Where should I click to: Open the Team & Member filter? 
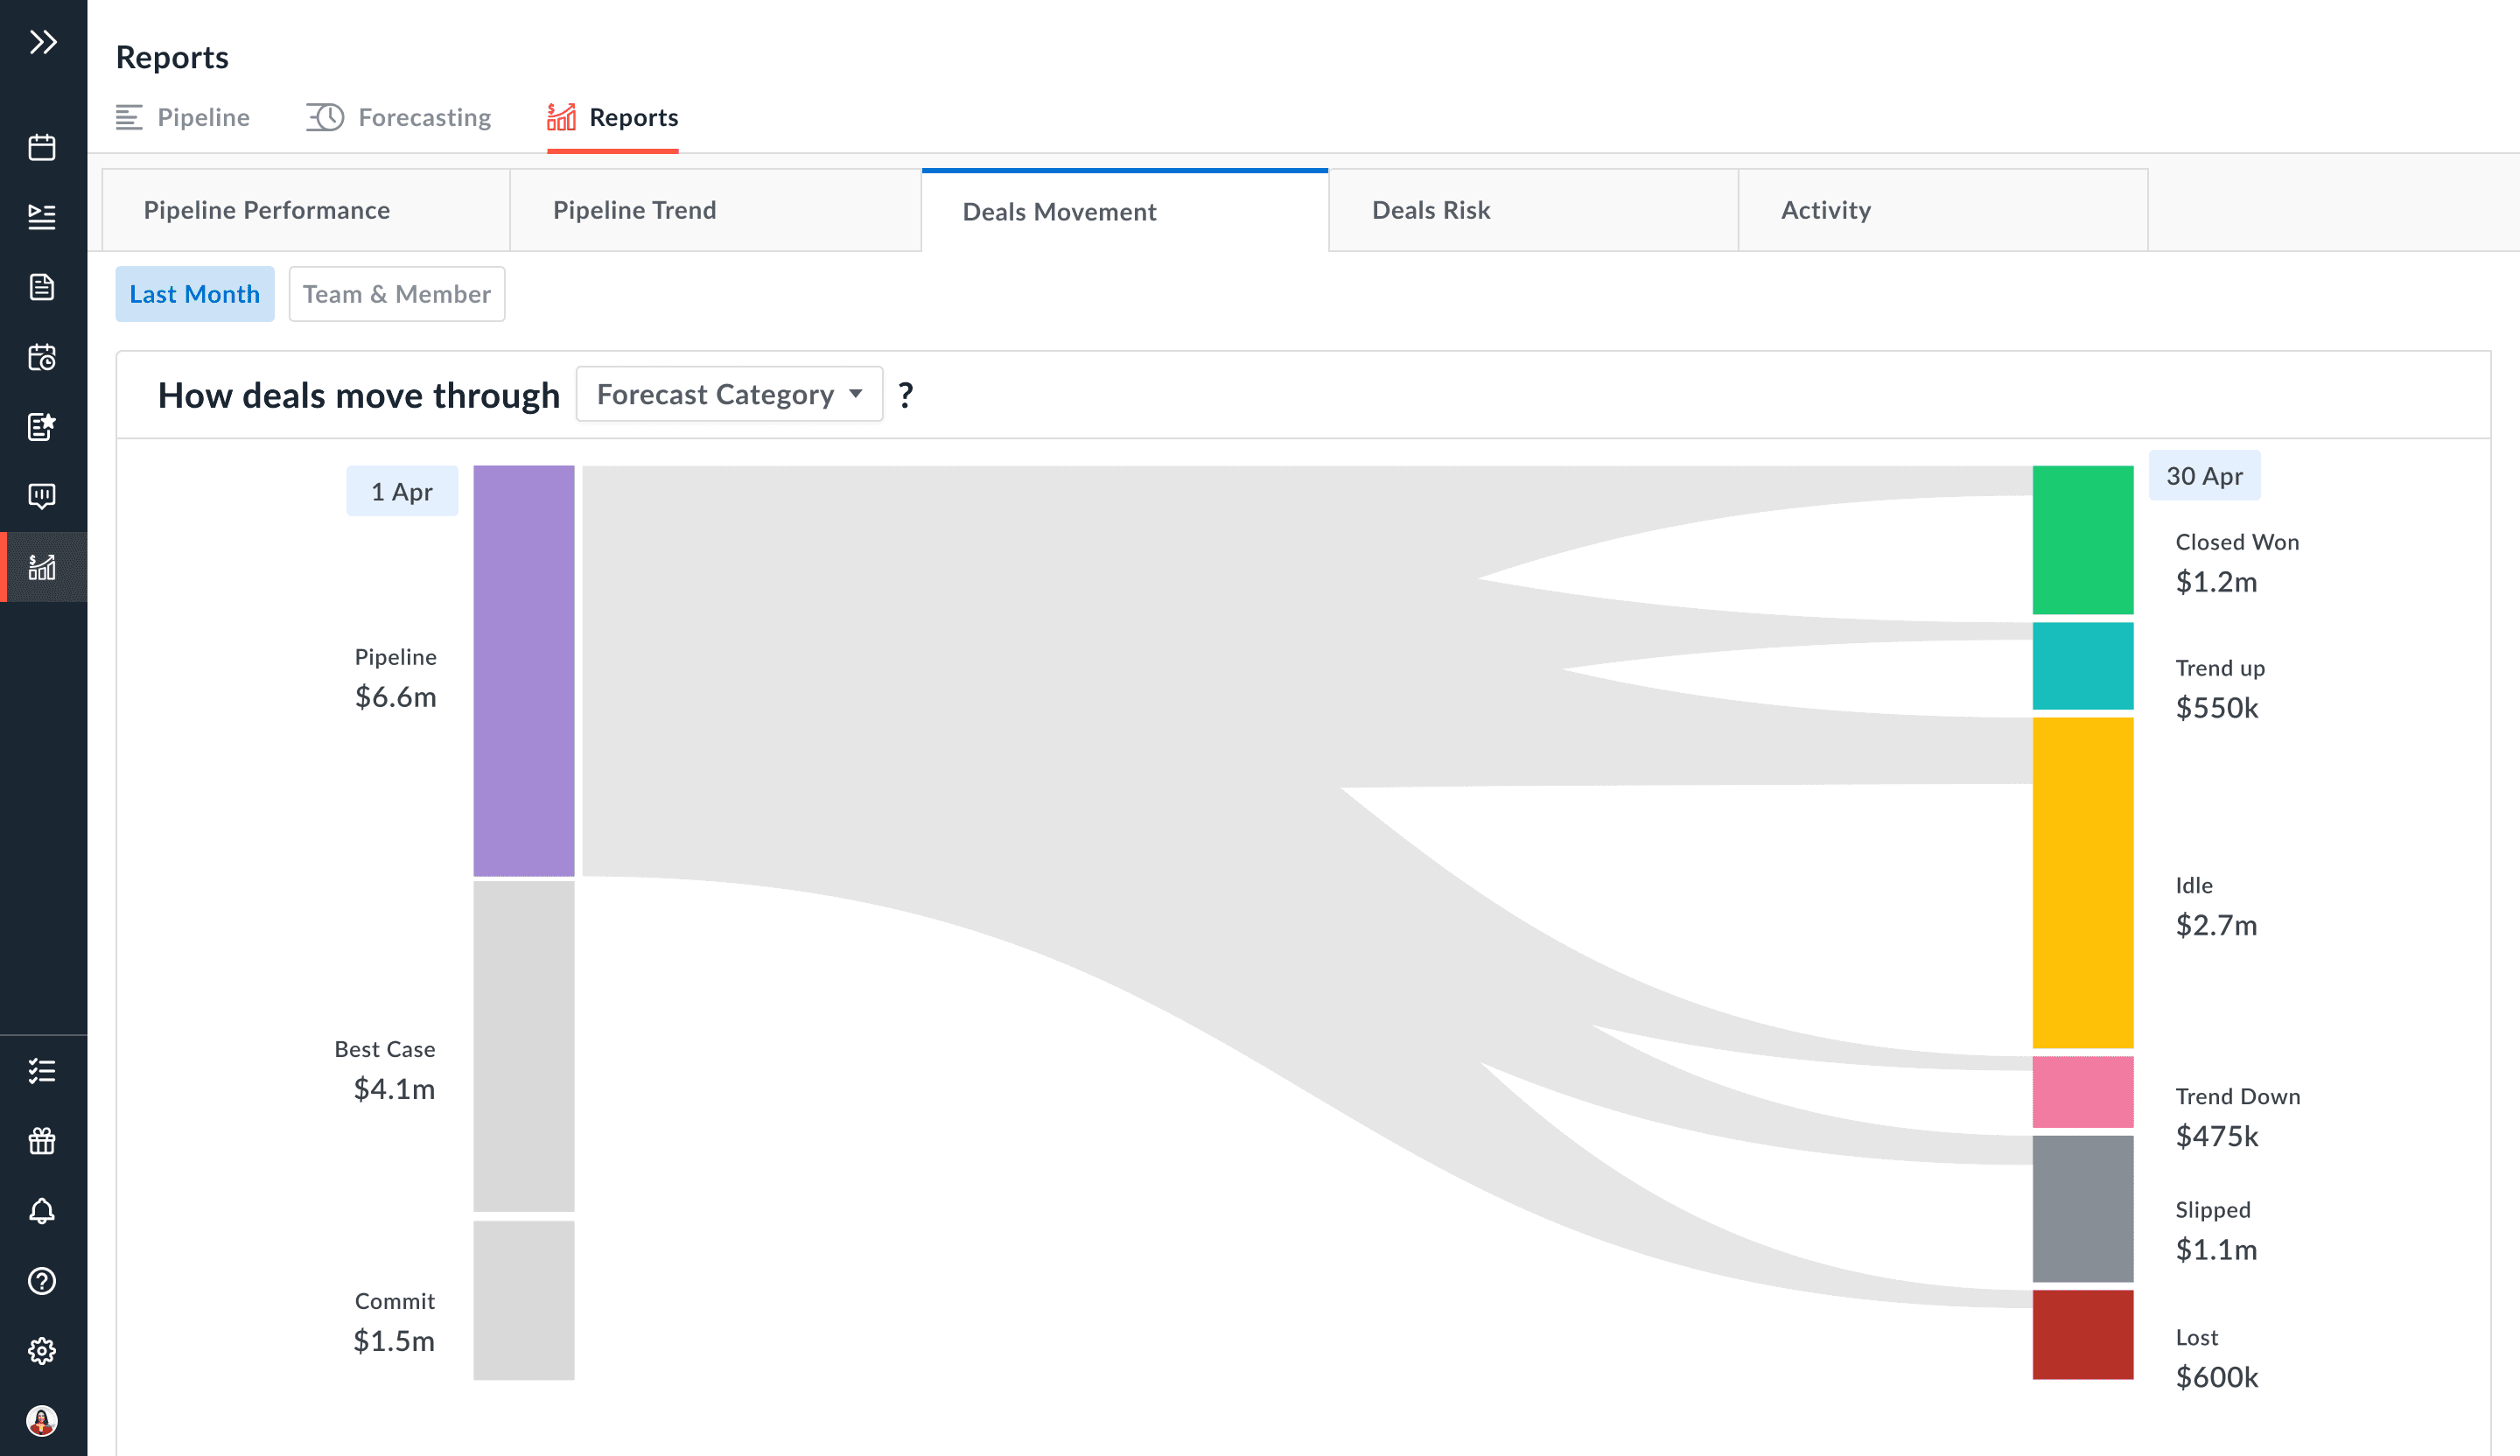coord(396,294)
